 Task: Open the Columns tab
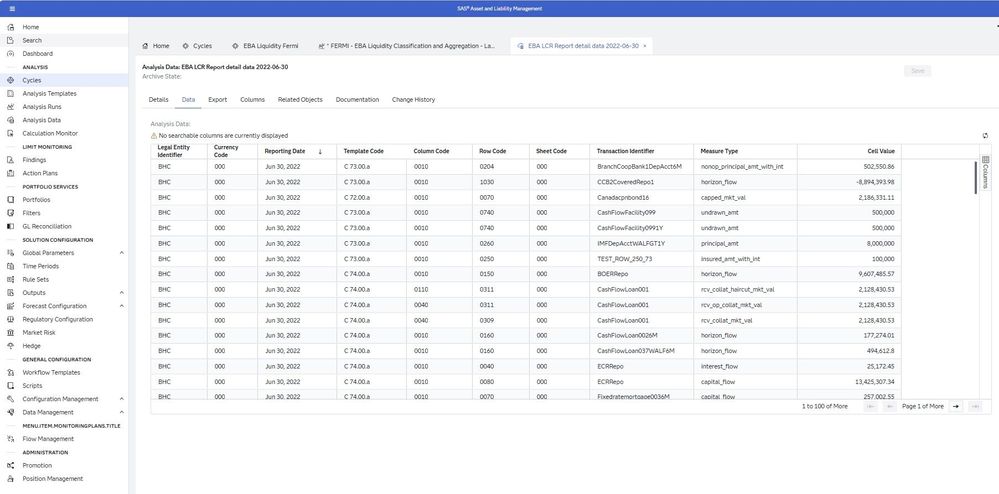click(252, 100)
